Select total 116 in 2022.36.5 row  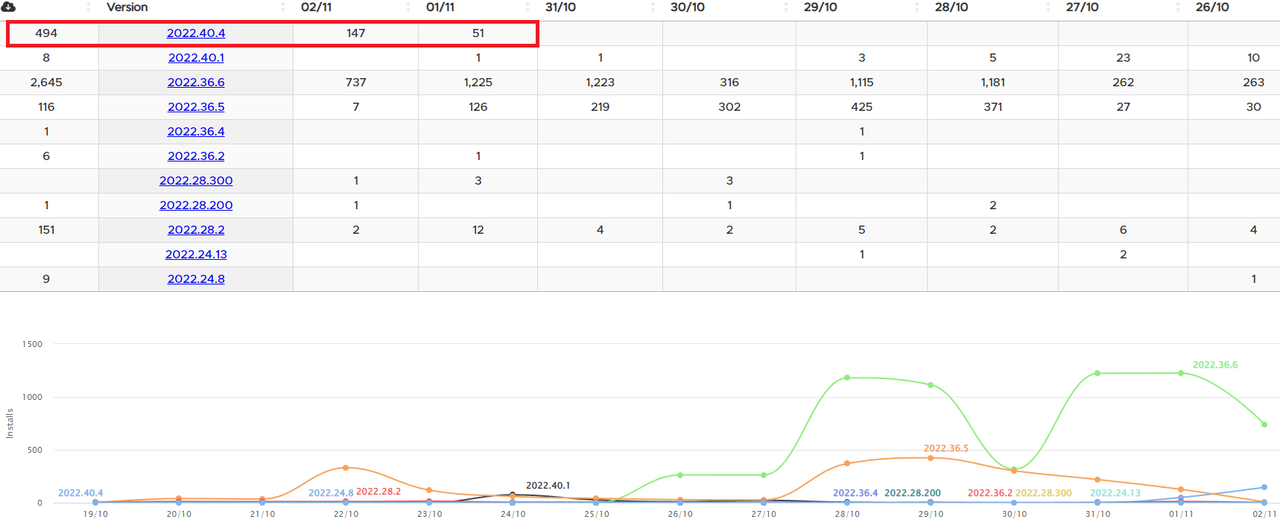point(46,107)
